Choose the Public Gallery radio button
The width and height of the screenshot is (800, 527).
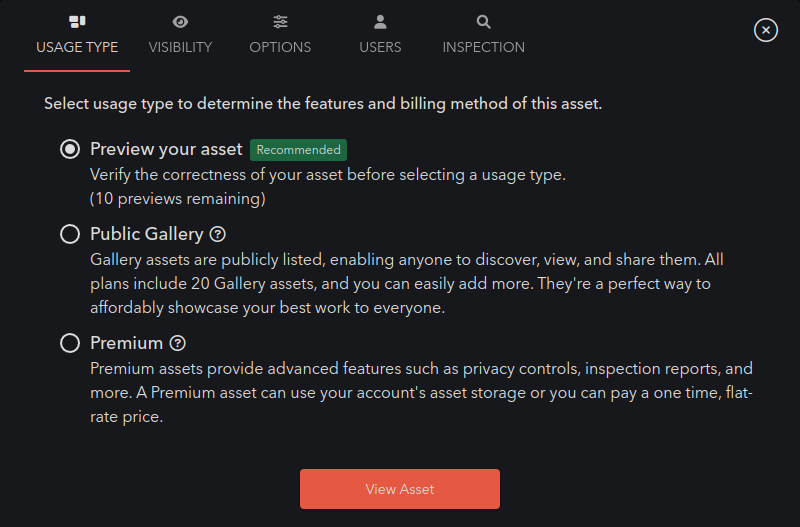[70, 234]
